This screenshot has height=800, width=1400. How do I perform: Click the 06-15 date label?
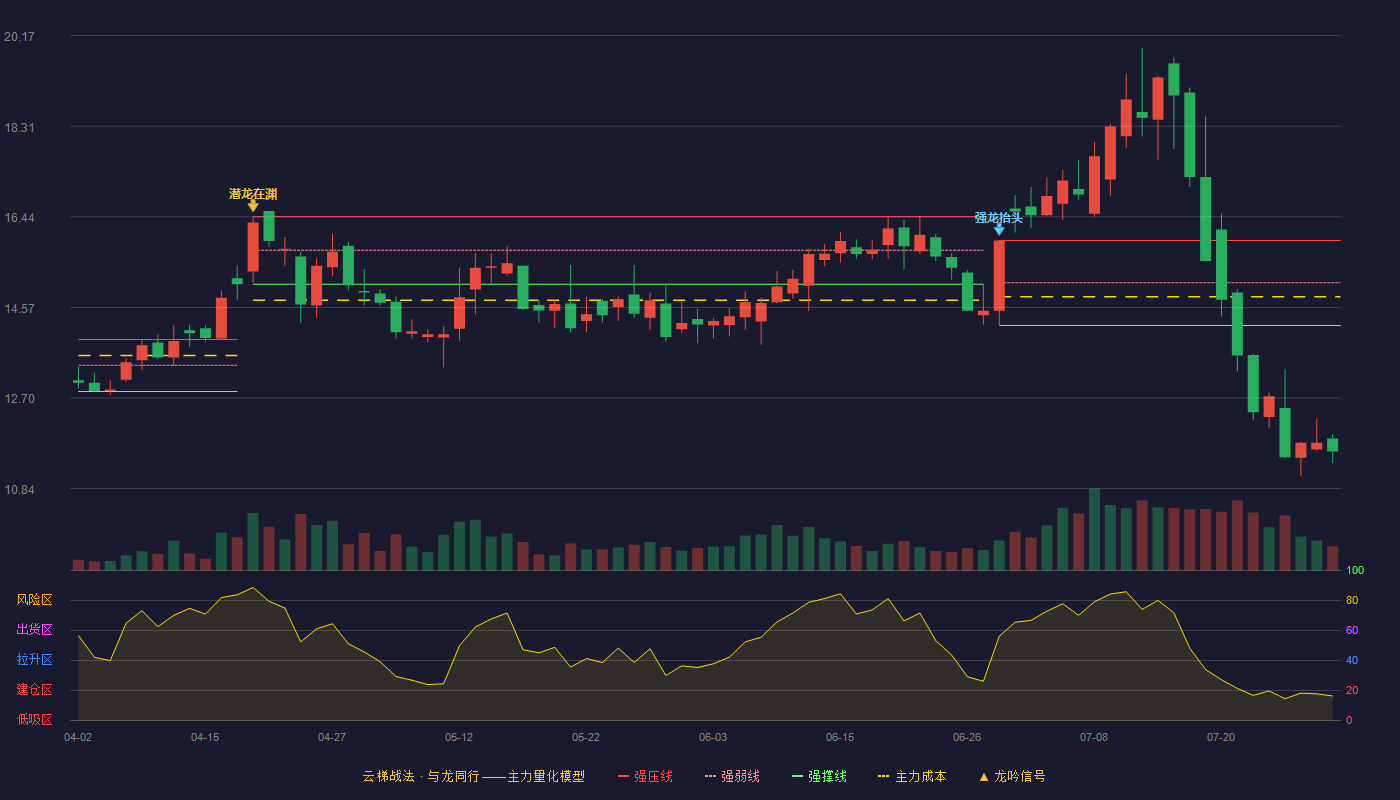click(x=840, y=737)
